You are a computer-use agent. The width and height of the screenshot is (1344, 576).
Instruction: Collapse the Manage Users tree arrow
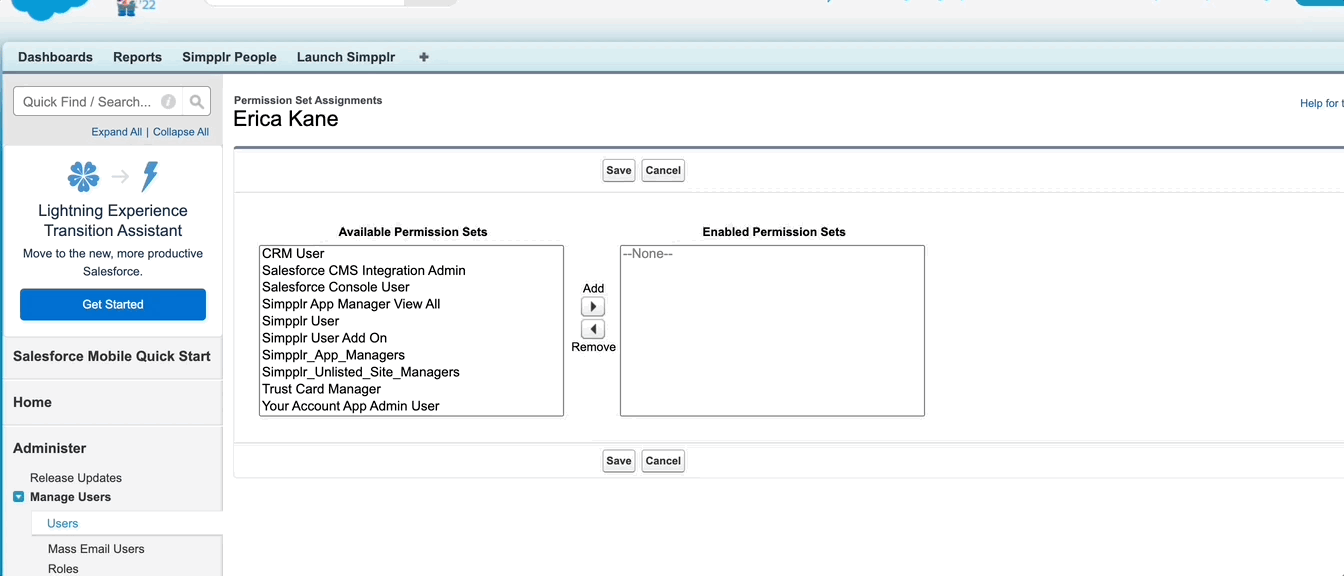[x=18, y=497]
